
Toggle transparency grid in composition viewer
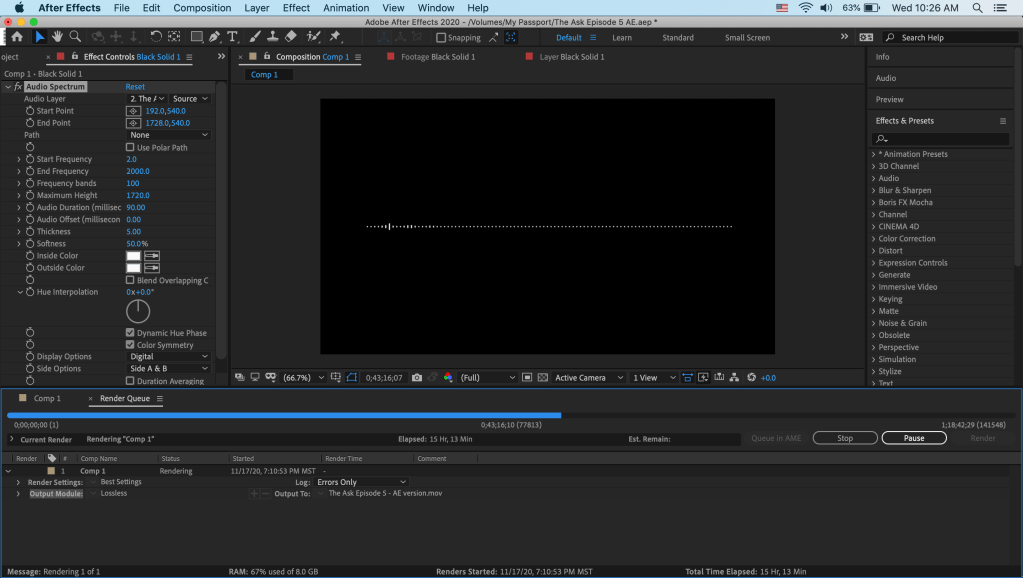[x=543, y=378]
